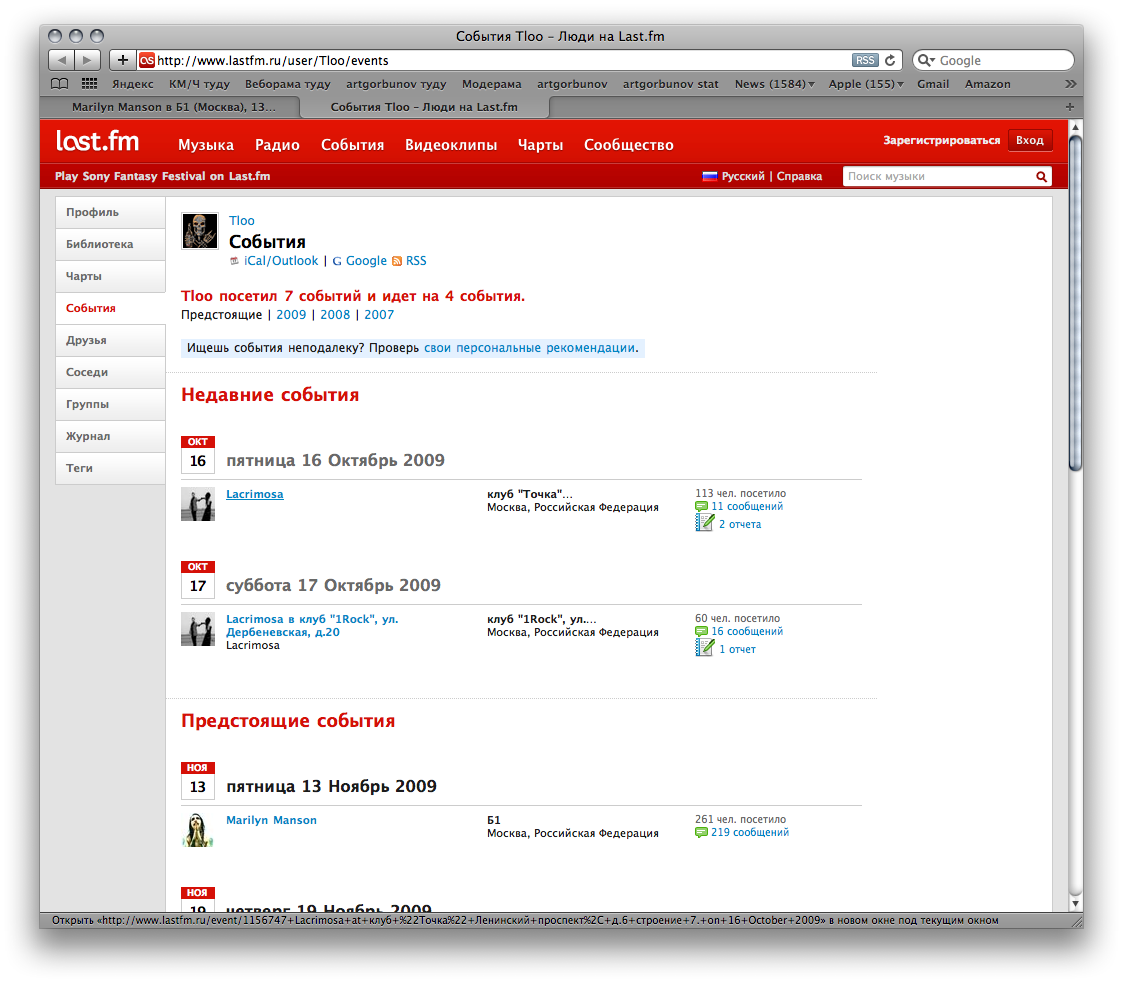The image size is (1123, 983).
Task: Expand the News (1584) bookmarks dropdown
Action: [774, 84]
